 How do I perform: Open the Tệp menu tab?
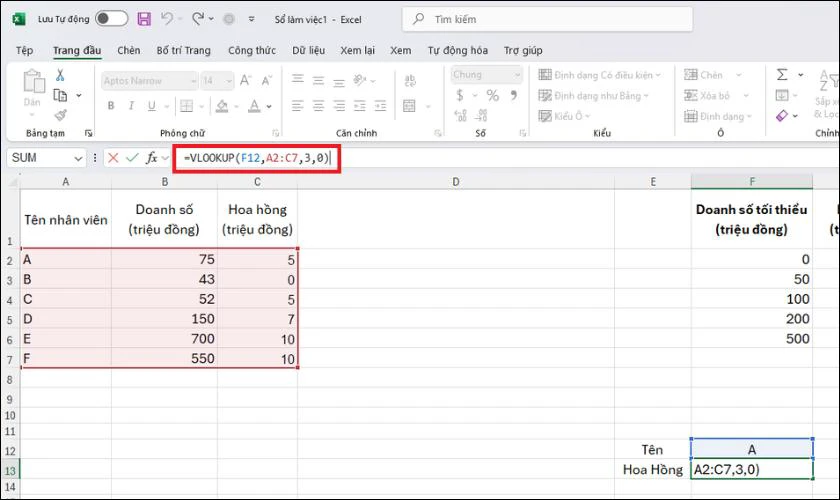25,50
